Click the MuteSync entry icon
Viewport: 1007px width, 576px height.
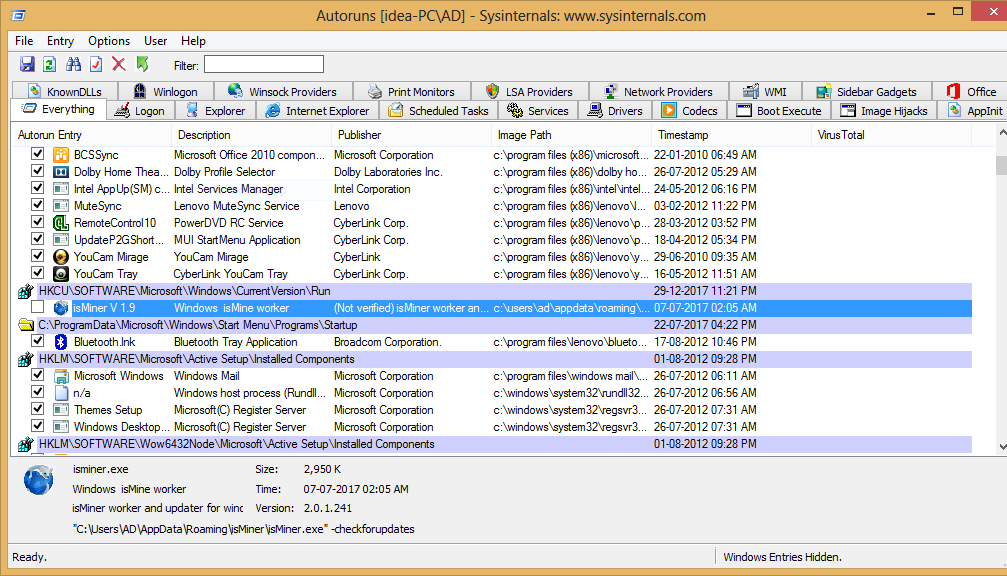tap(60, 206)
